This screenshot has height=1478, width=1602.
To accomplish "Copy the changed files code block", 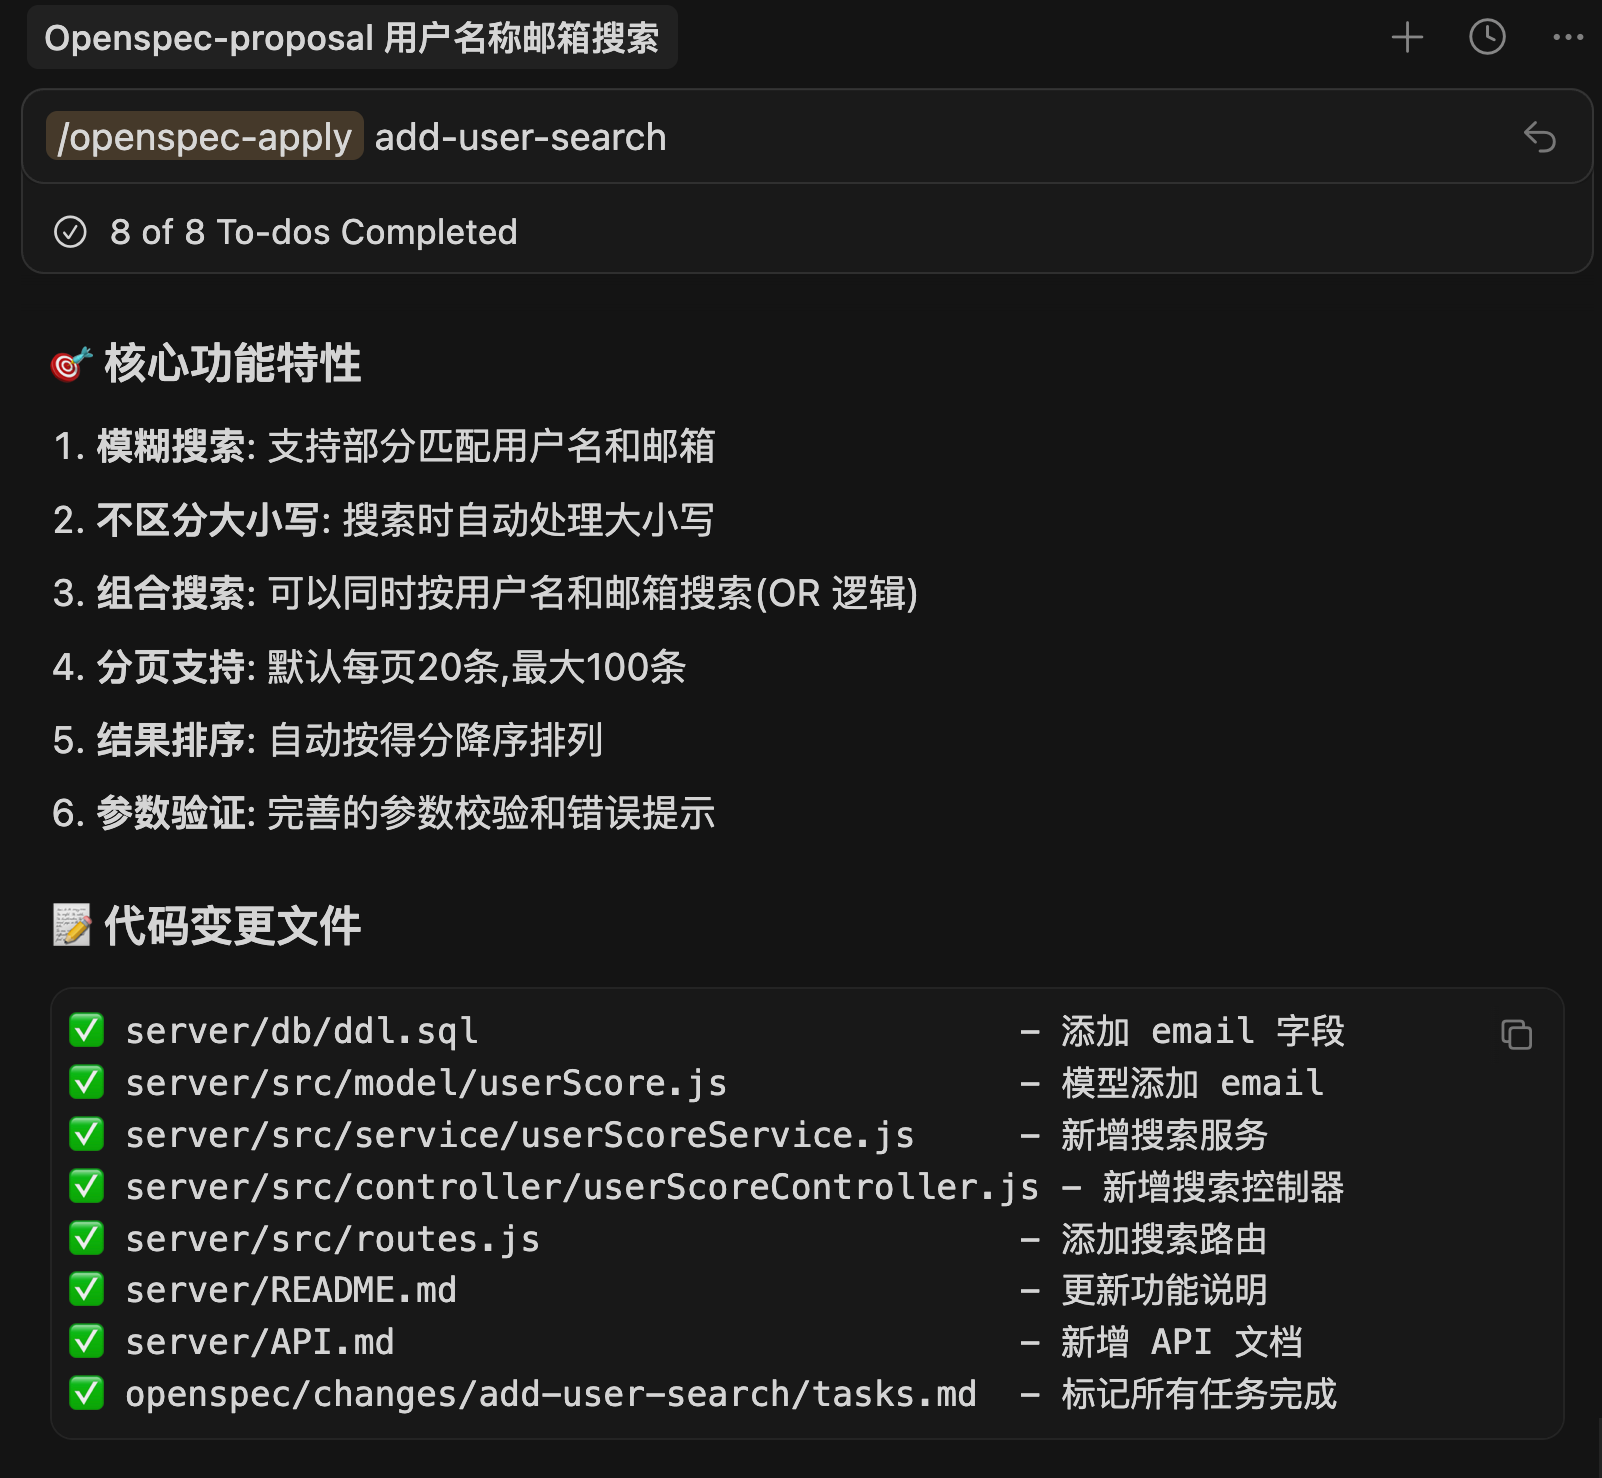I will 1516,1034.
